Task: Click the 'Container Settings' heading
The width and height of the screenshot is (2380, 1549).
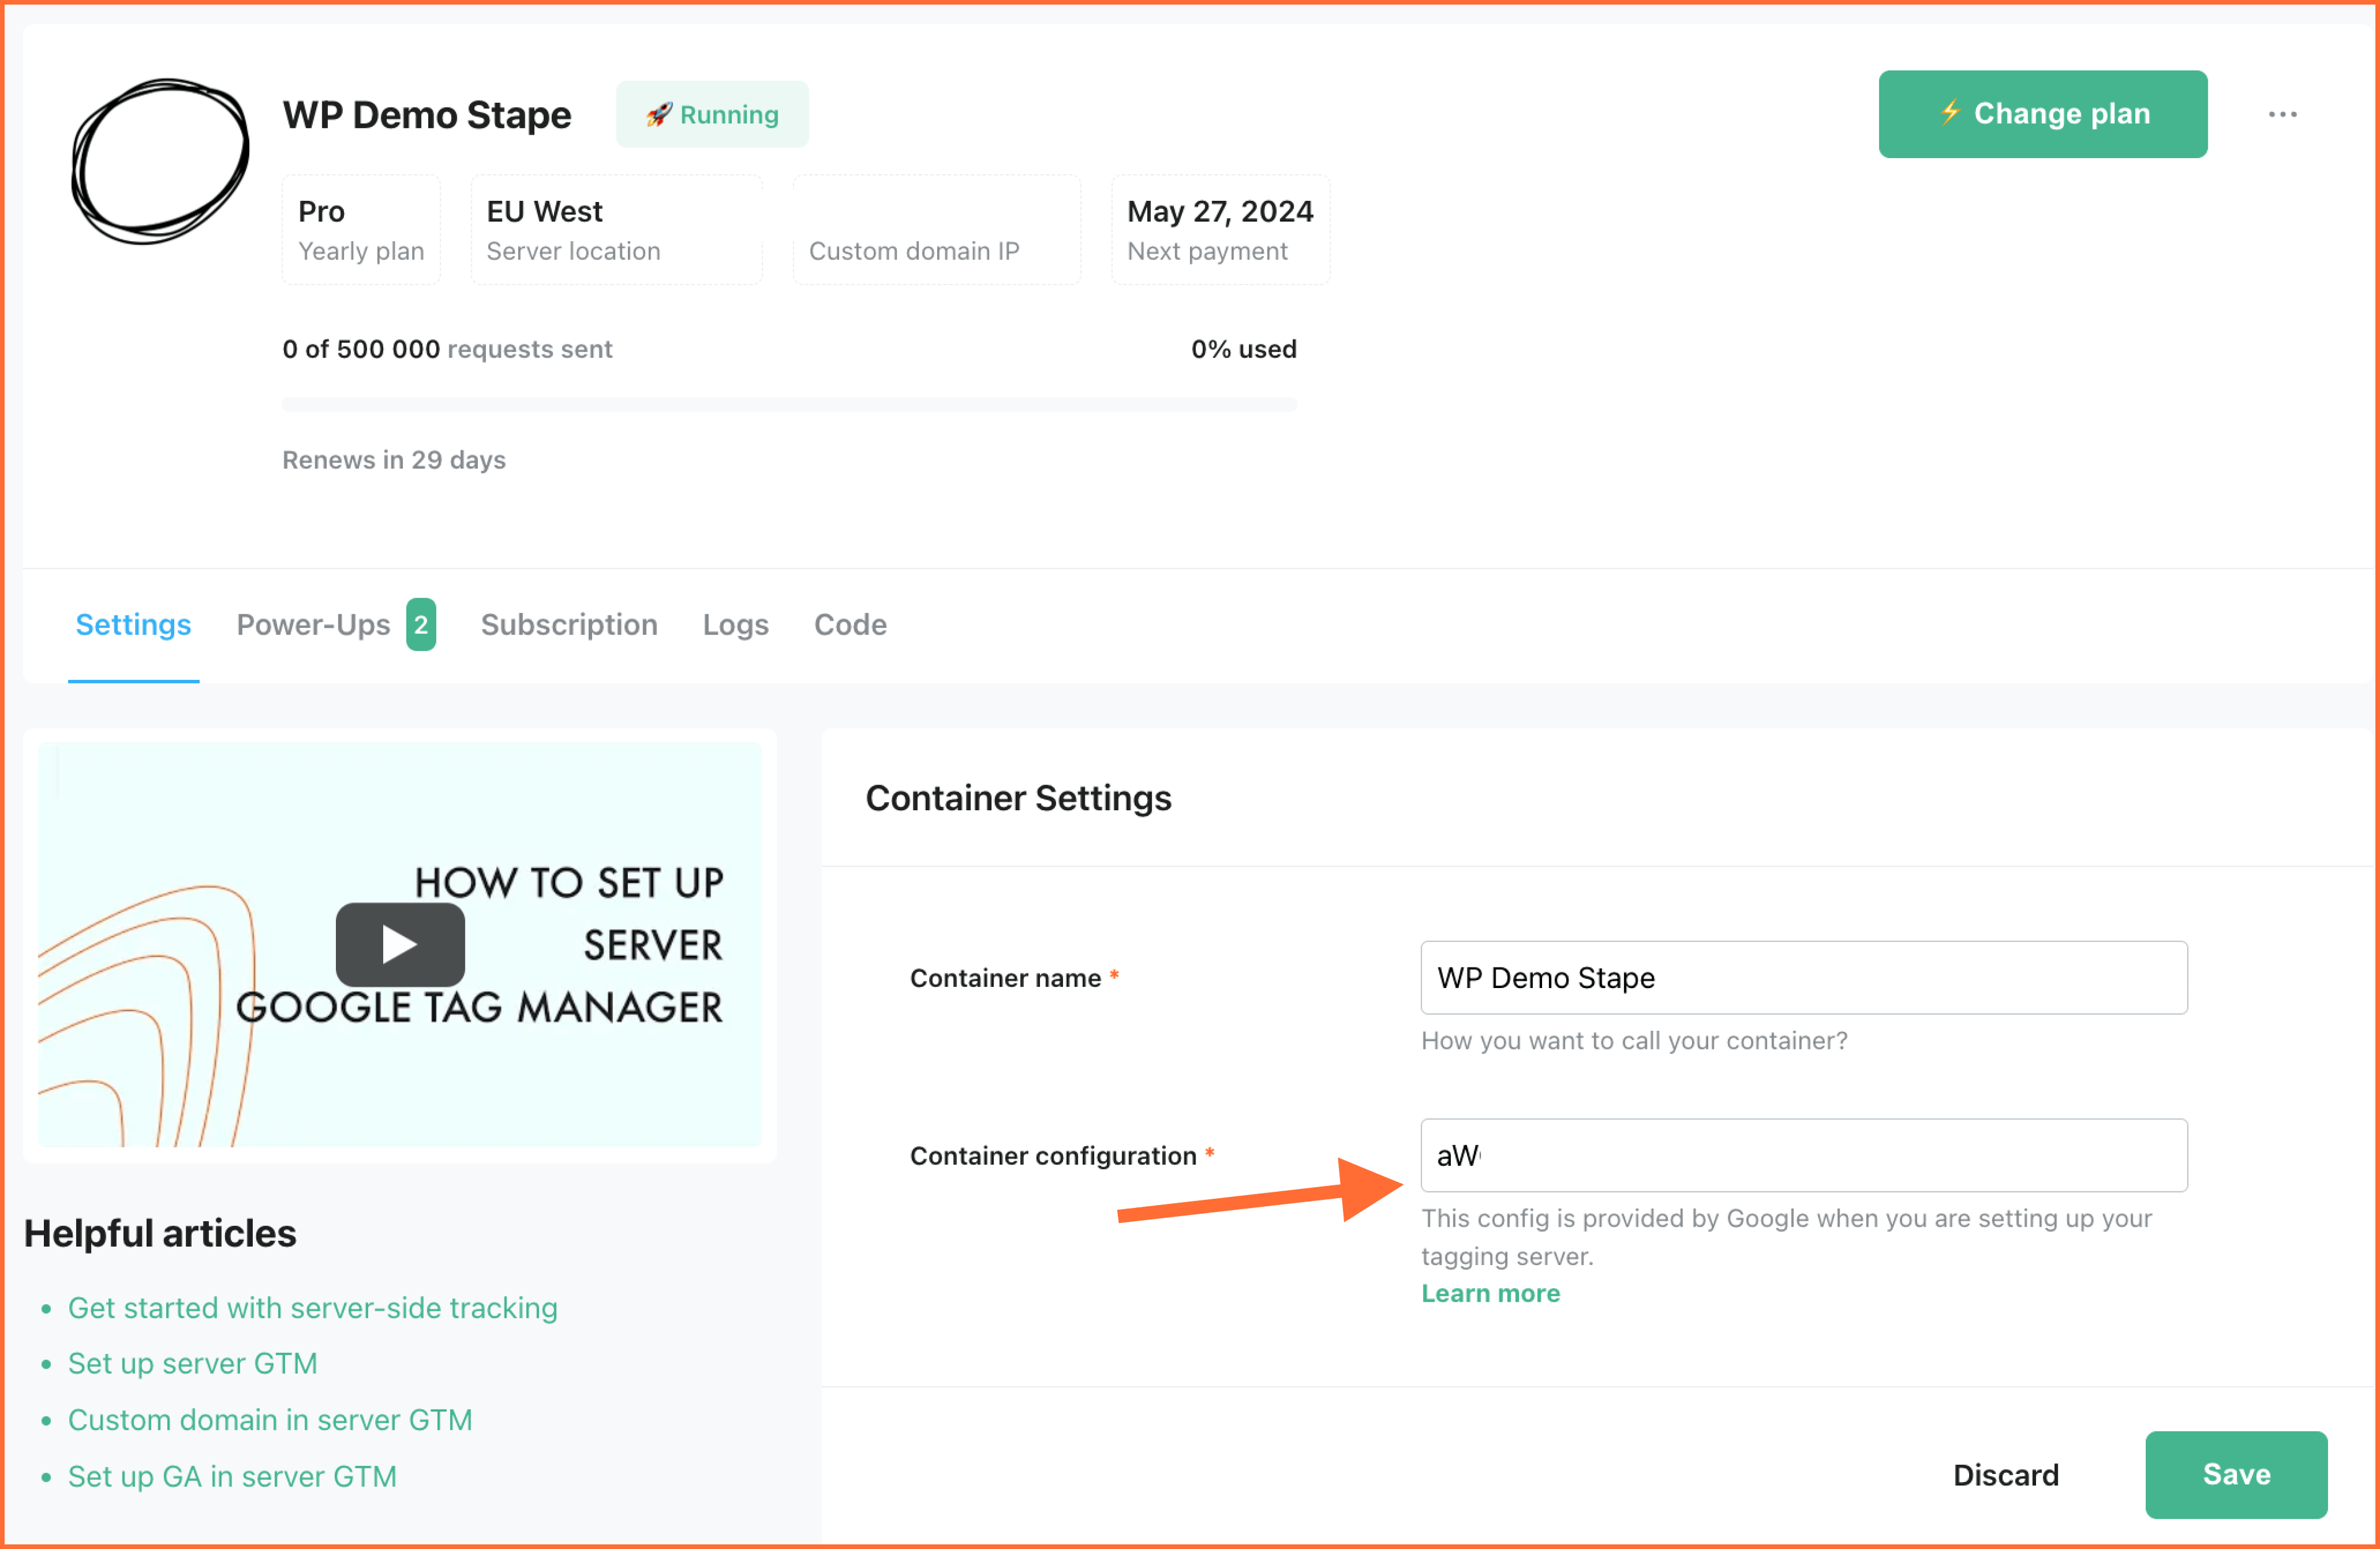Action: click(1018, 798)
